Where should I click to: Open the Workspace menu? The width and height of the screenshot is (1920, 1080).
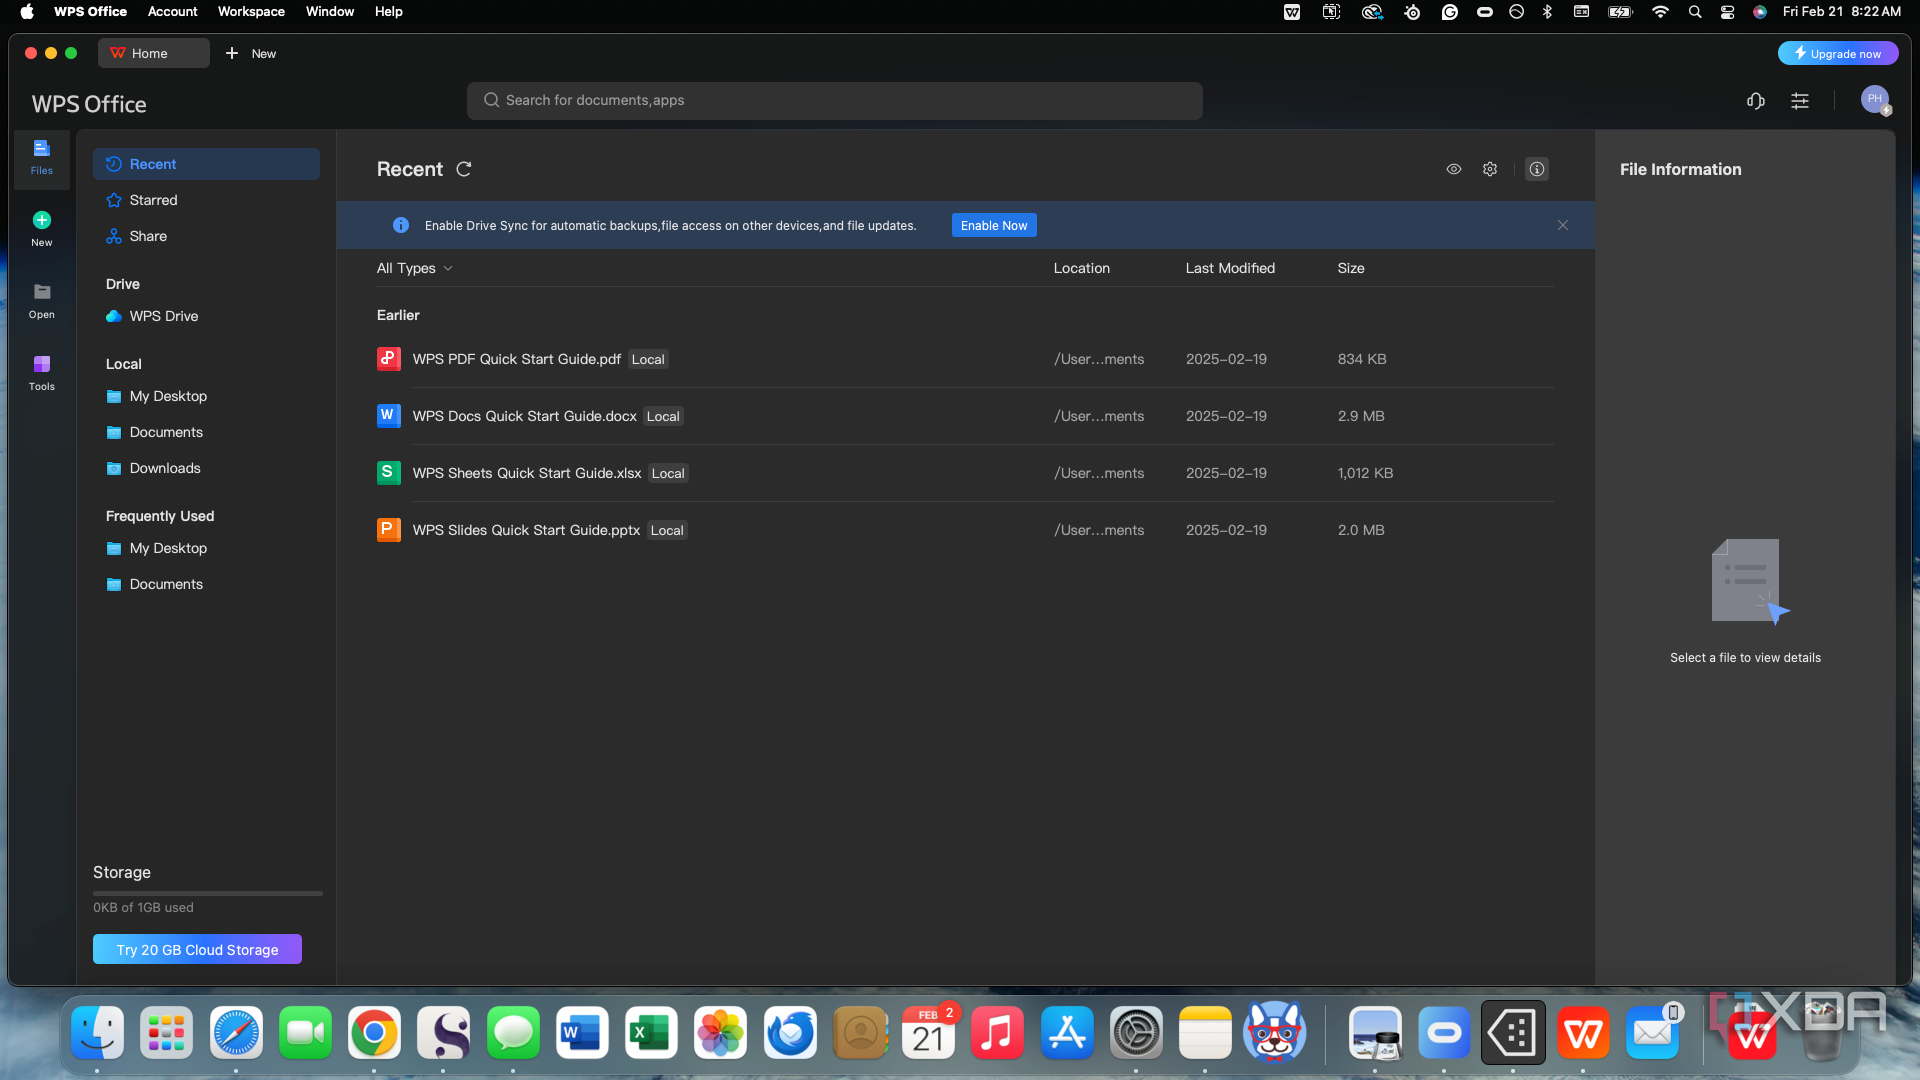pyautogui.click(x=251, y=12)
